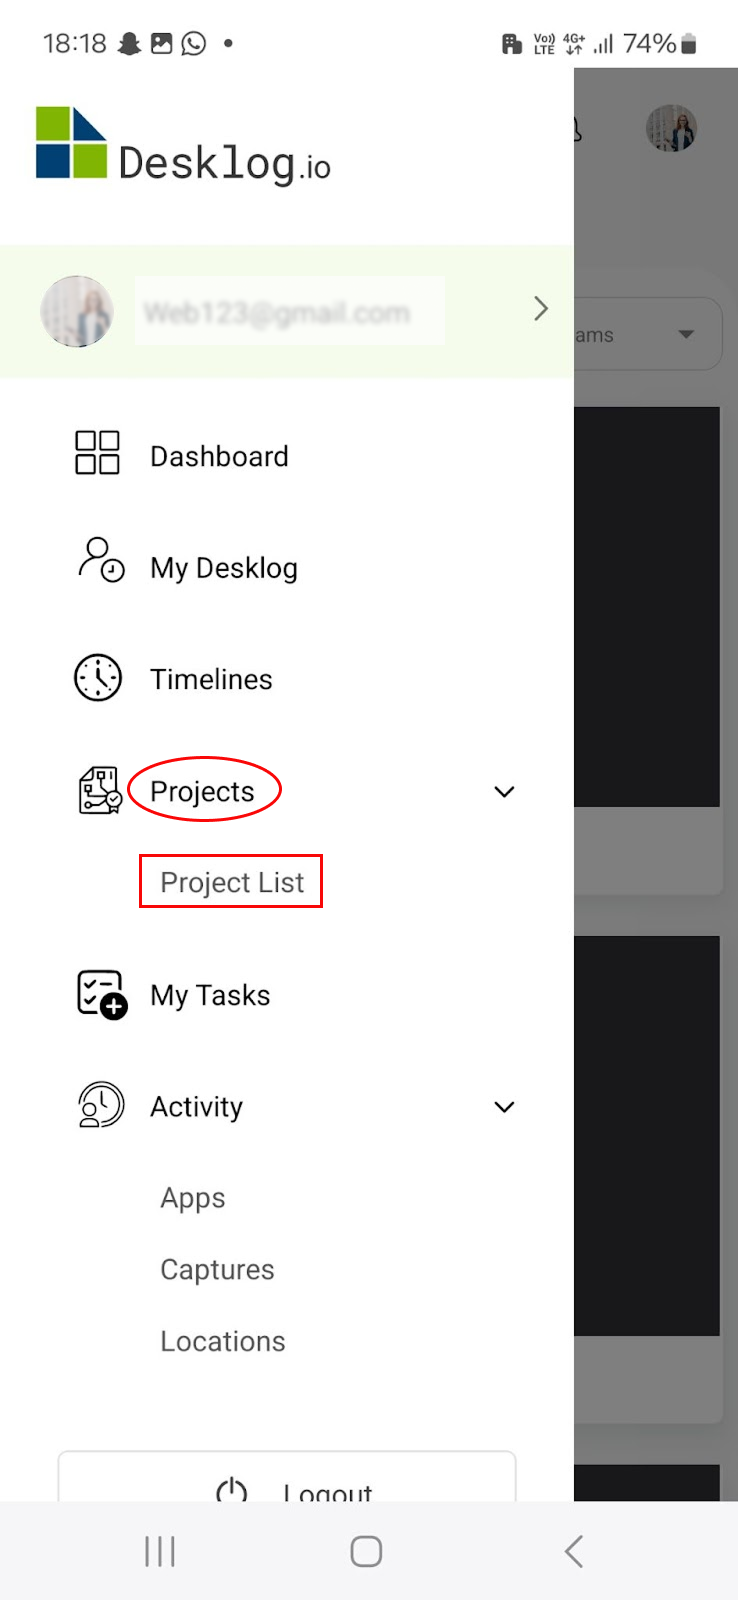This screenshot has height=1600, width=738.
Task: Select Captures under Activity
Action: 217,1269
